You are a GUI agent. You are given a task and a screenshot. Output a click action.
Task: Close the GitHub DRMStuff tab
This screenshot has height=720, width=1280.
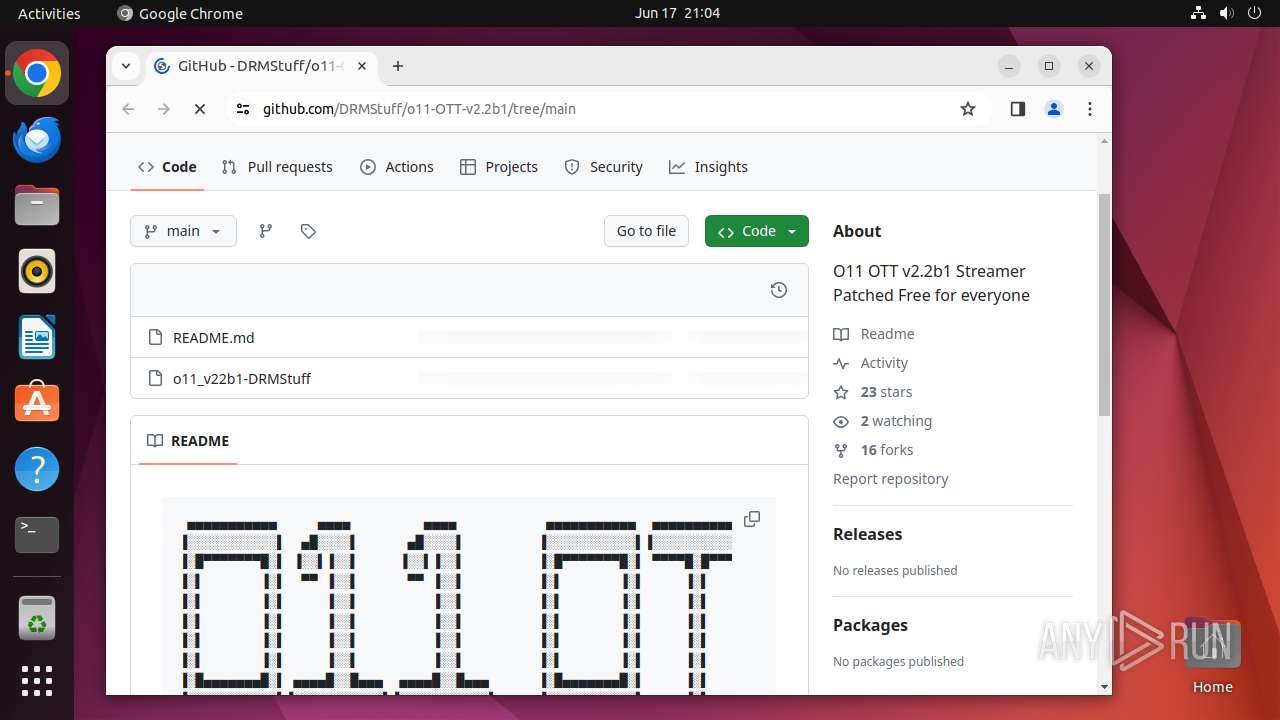[362, 66]
